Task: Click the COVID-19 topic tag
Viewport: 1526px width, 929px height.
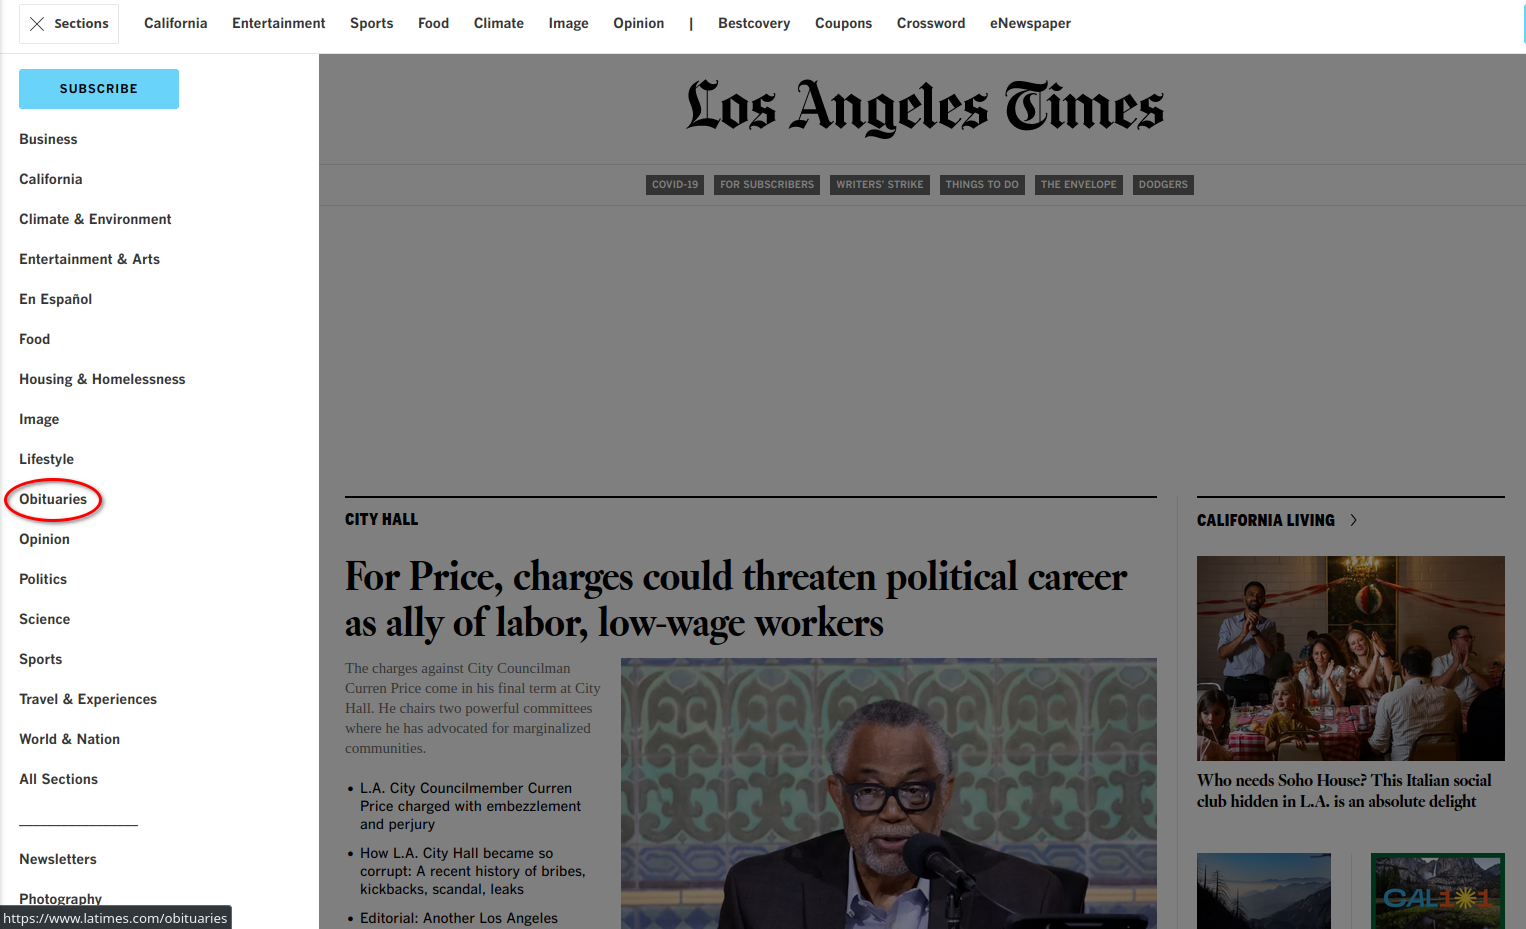Action: [x=675, y=185]
